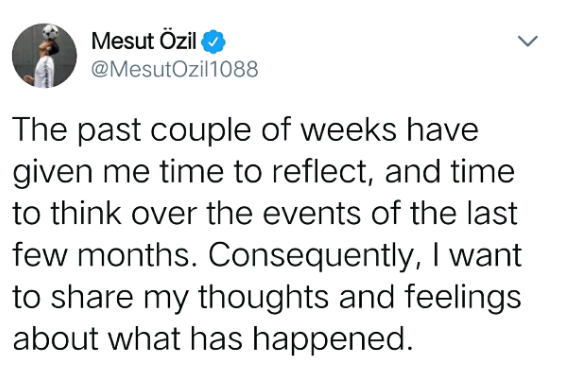Screen dimensions: 574x383
Task: Select the phrase "The past couple" in tweet
Action: [132, 130]
